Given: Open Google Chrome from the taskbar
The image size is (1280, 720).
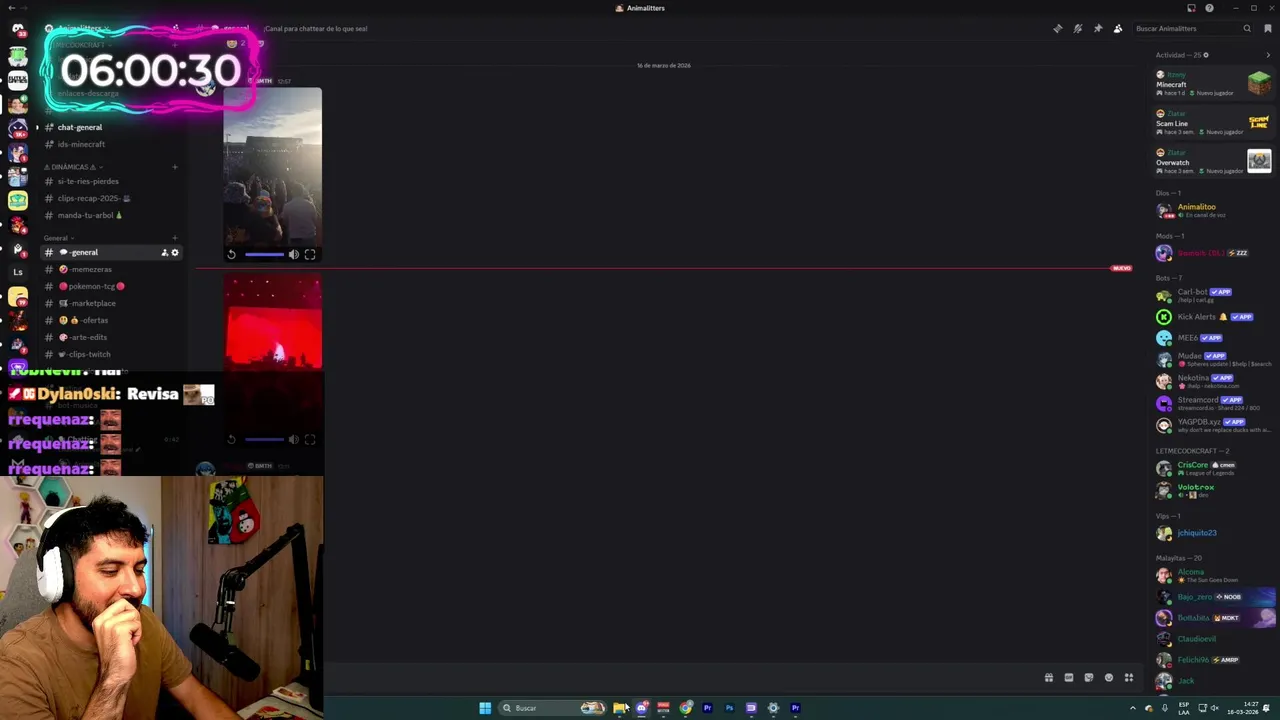Looking at the screenshot, I should click(686, 708).
